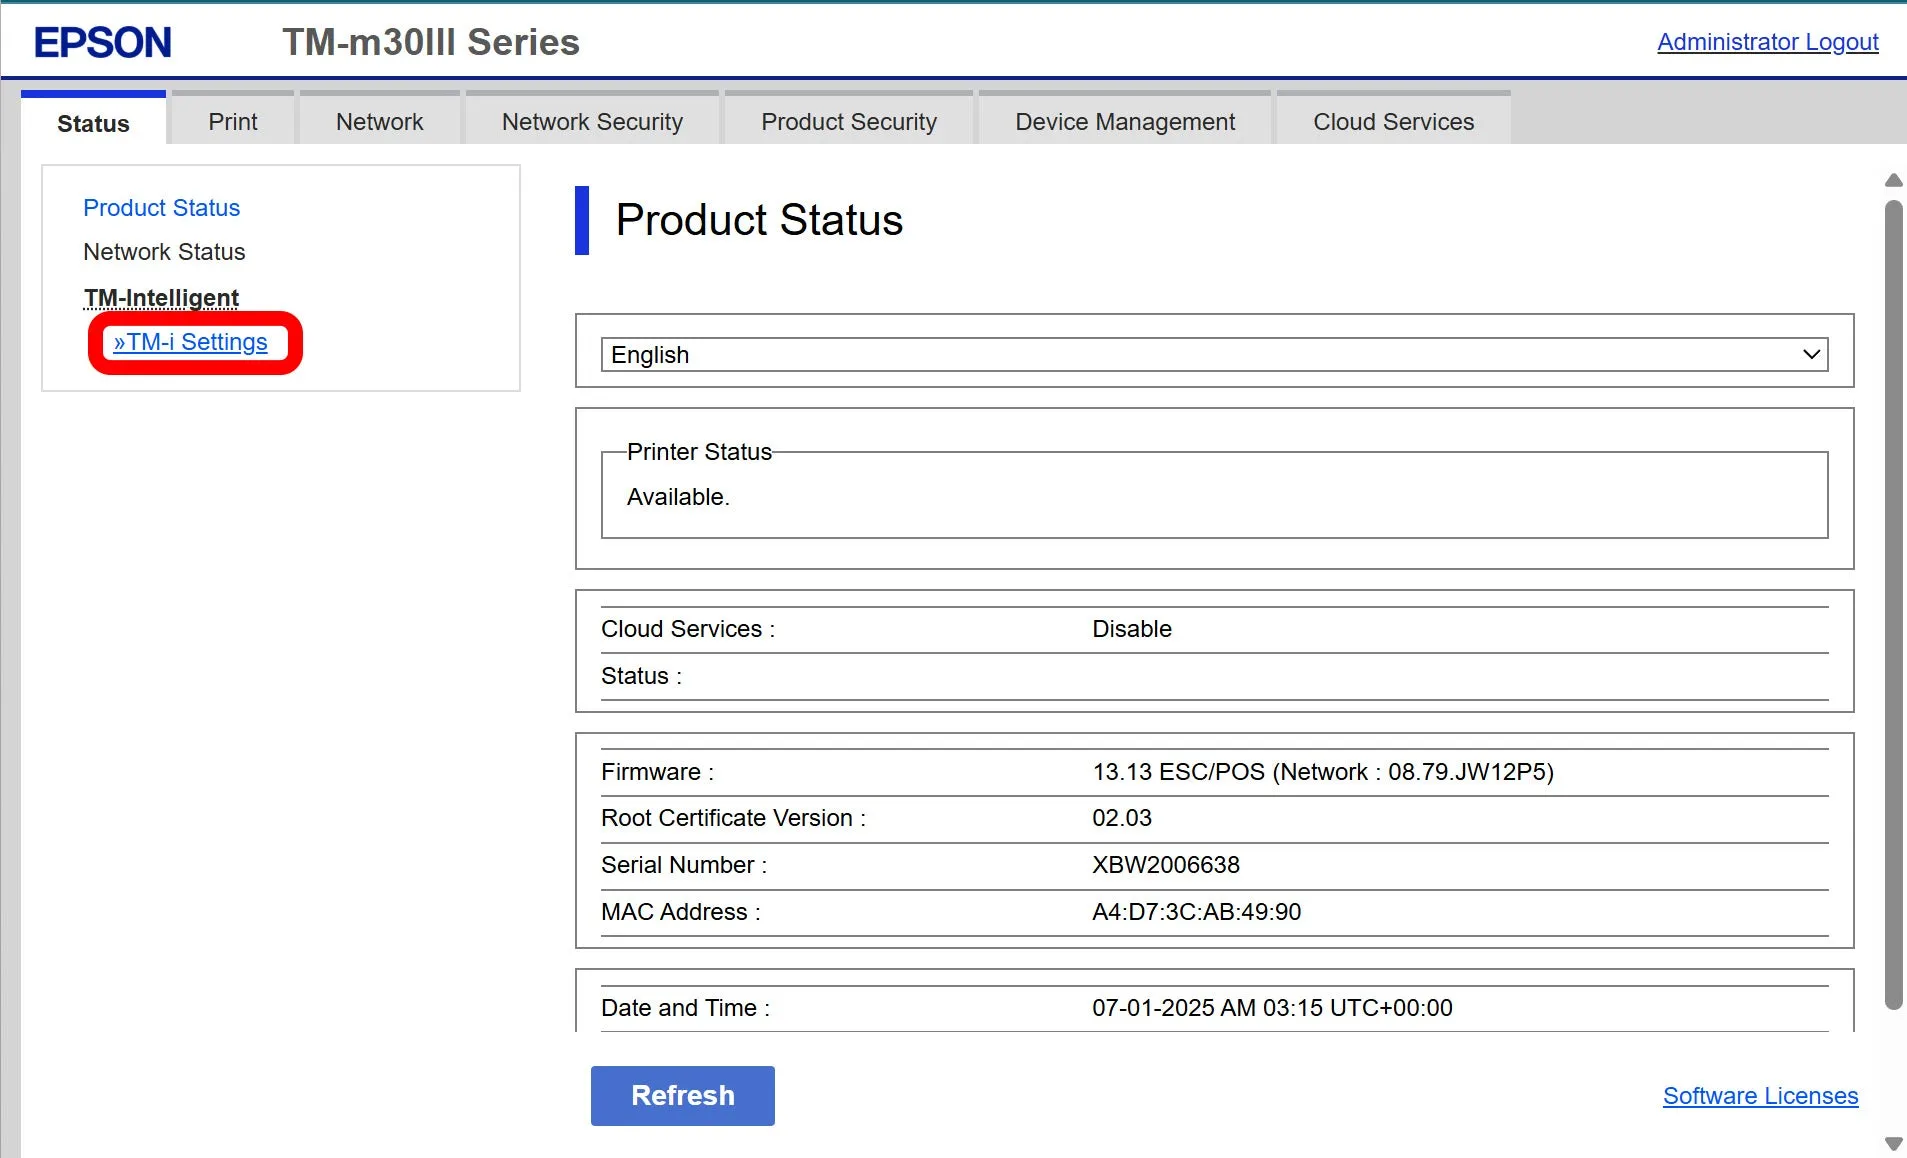Viewport: 1907px width, 1158px height.
Task: Click the Administrator Logout link
Action: click(x=1767, y=42)
